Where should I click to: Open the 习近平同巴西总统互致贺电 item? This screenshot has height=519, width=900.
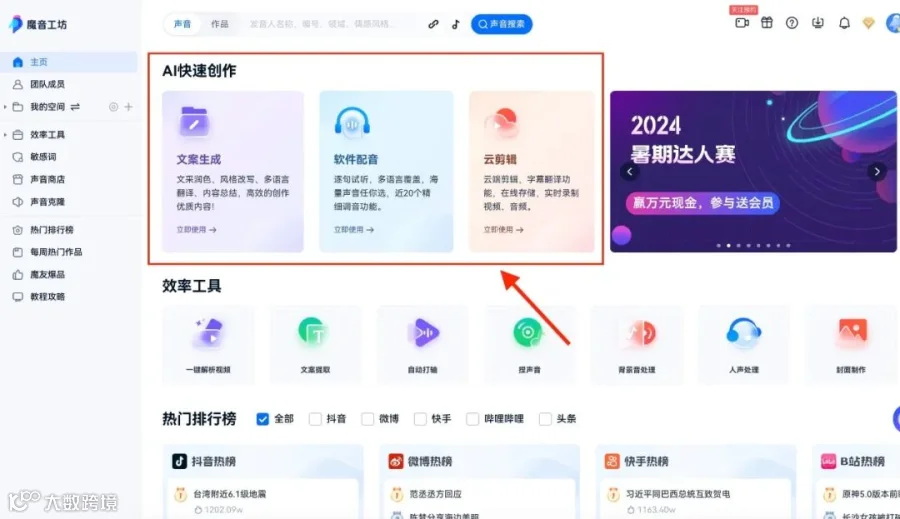678,494
